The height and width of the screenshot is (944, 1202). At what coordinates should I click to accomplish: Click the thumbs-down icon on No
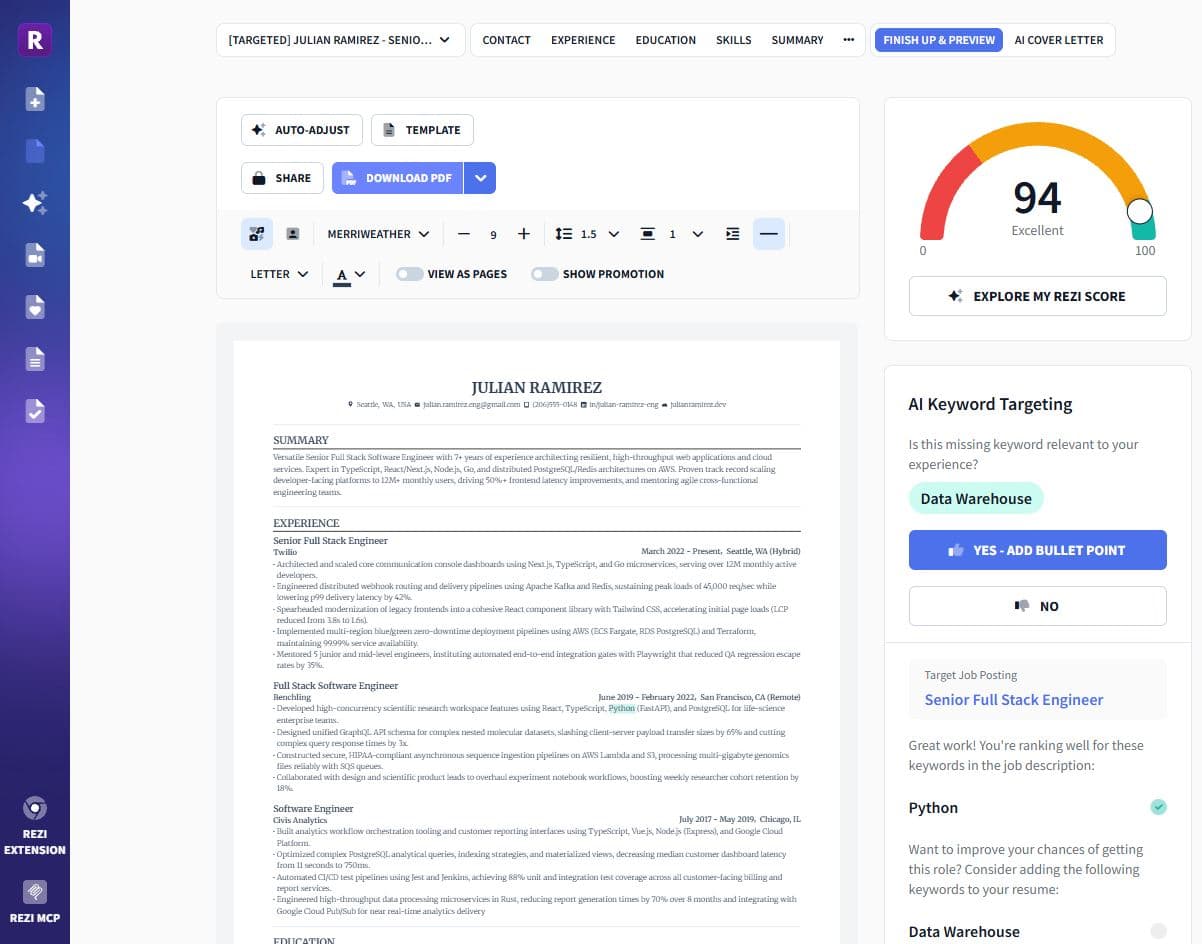(1022, 606)
